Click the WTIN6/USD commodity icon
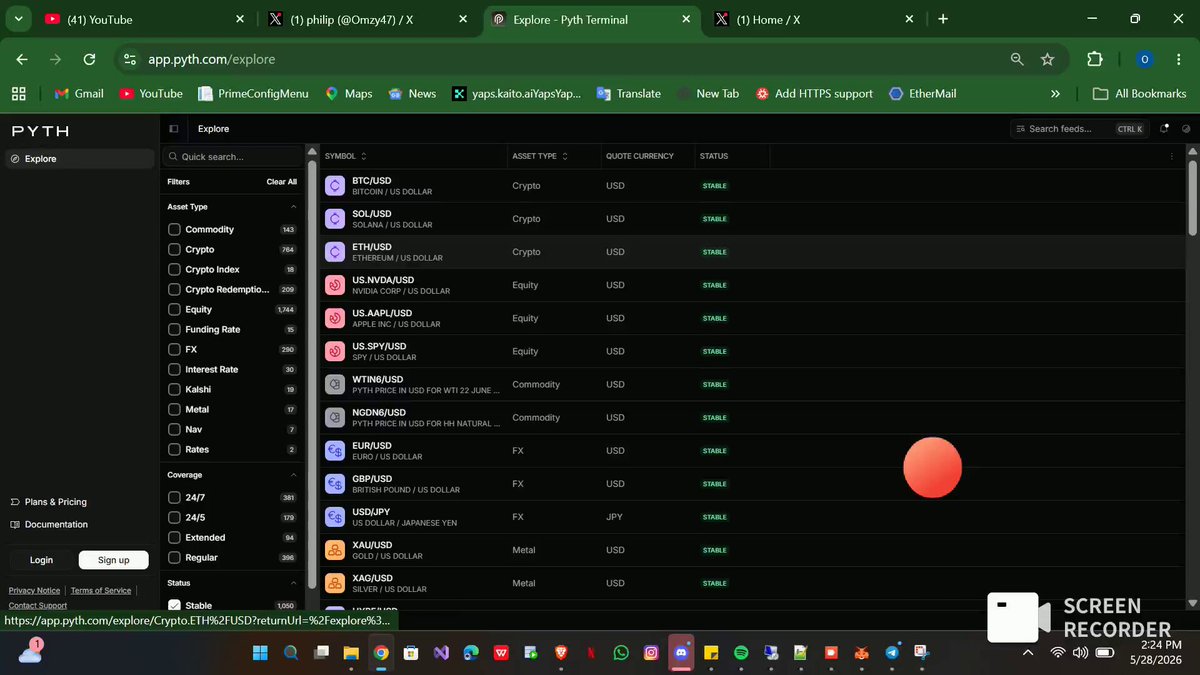Image resolution: width=1200 pixels, height=675 pixels. pos(335,384)
